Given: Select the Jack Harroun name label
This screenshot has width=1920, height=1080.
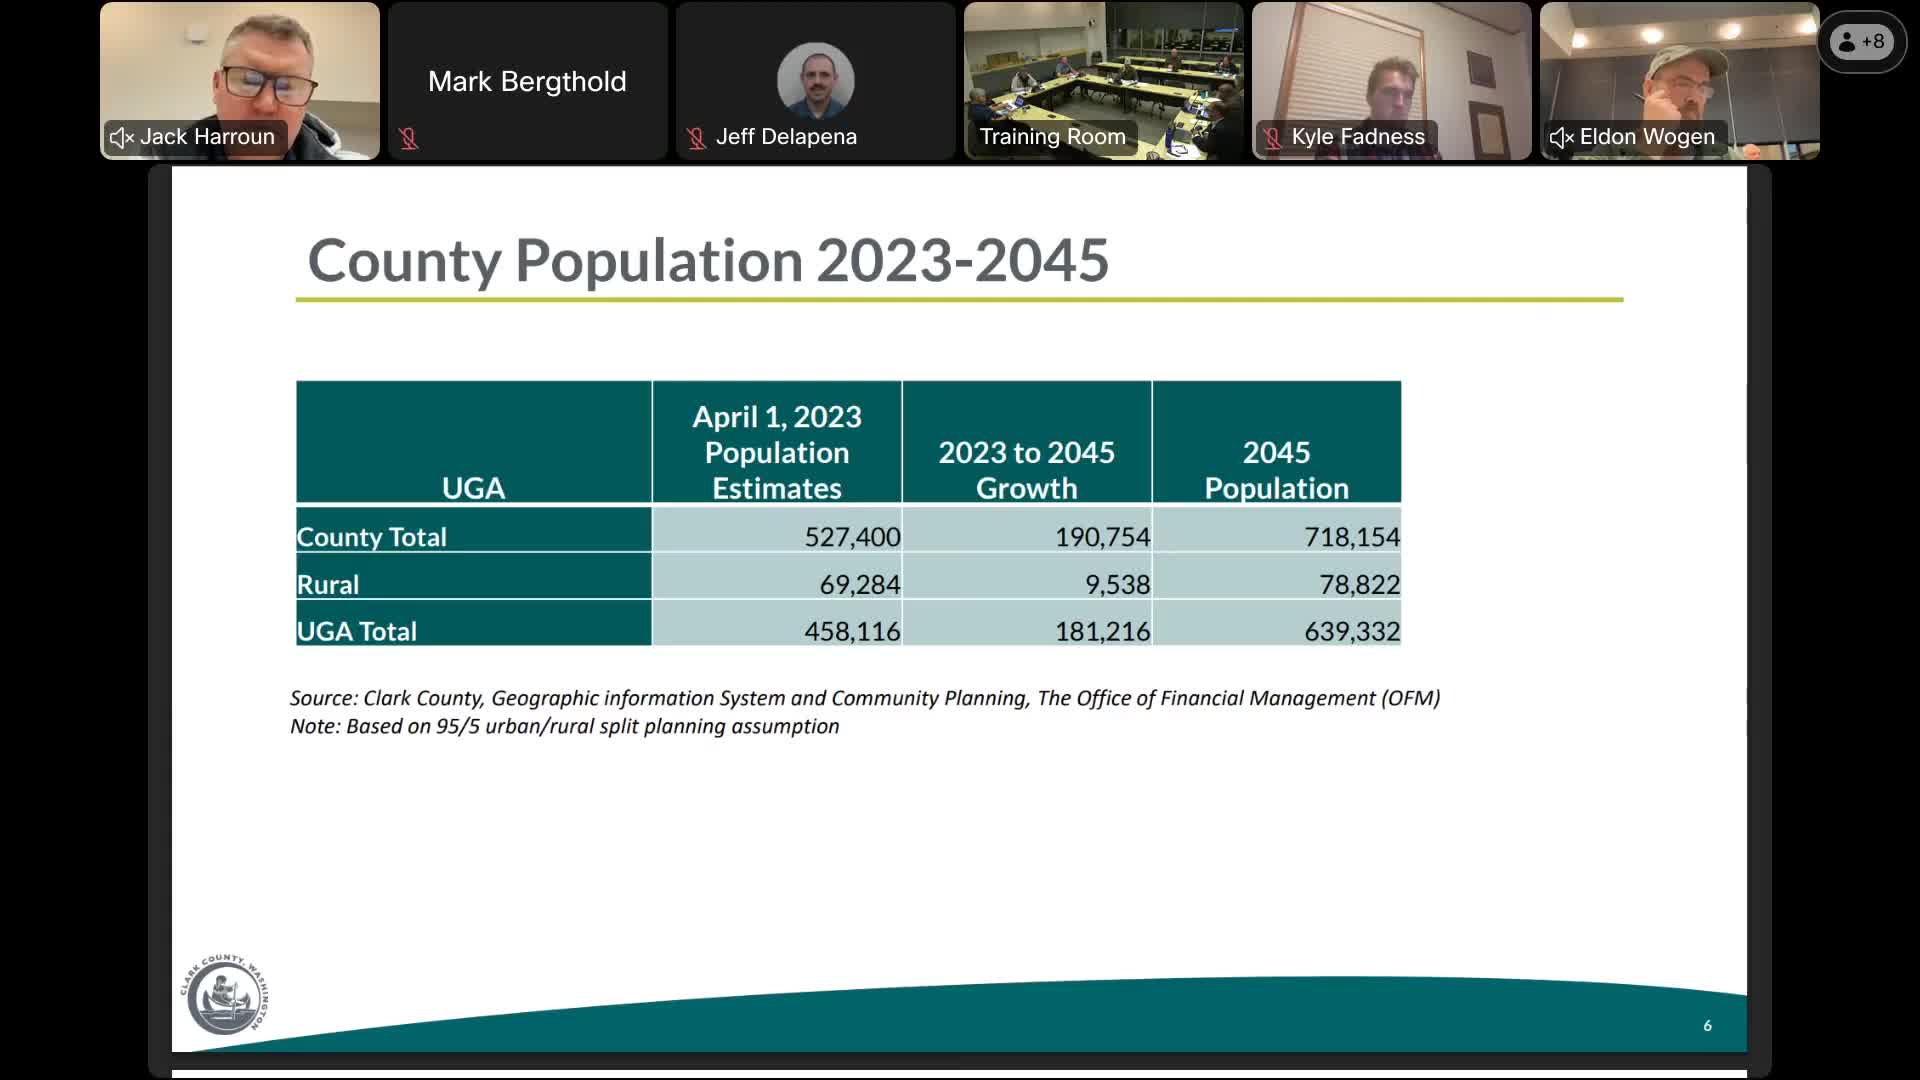Looking at the screenshot, I should [x=203, y=137].
